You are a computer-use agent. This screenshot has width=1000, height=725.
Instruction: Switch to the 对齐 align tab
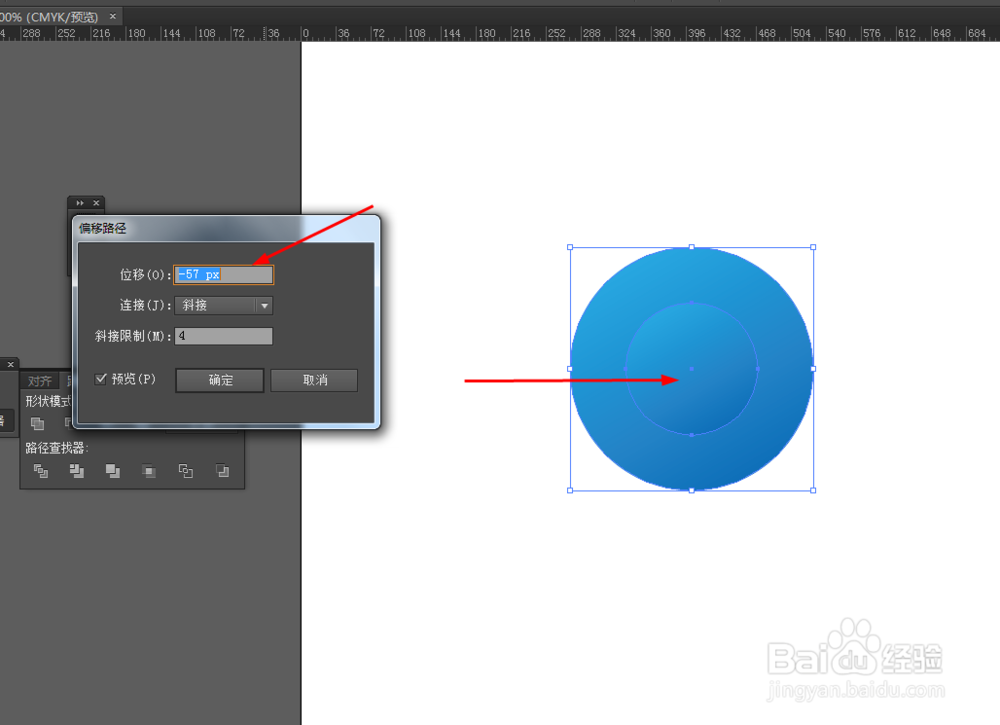[x=40, y=381]
